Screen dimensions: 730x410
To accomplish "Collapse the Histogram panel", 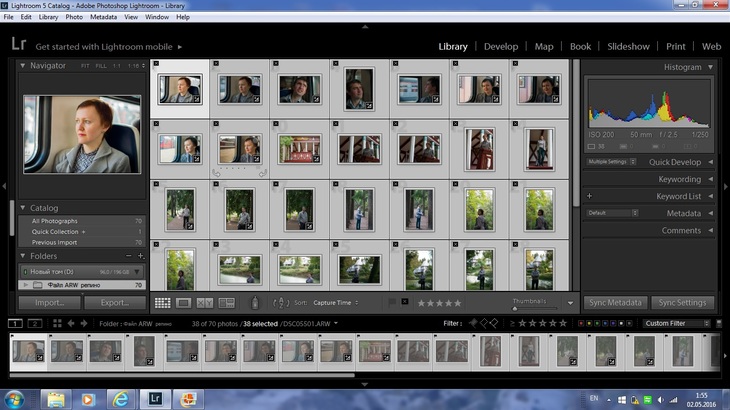I will [x=710, y=67].
